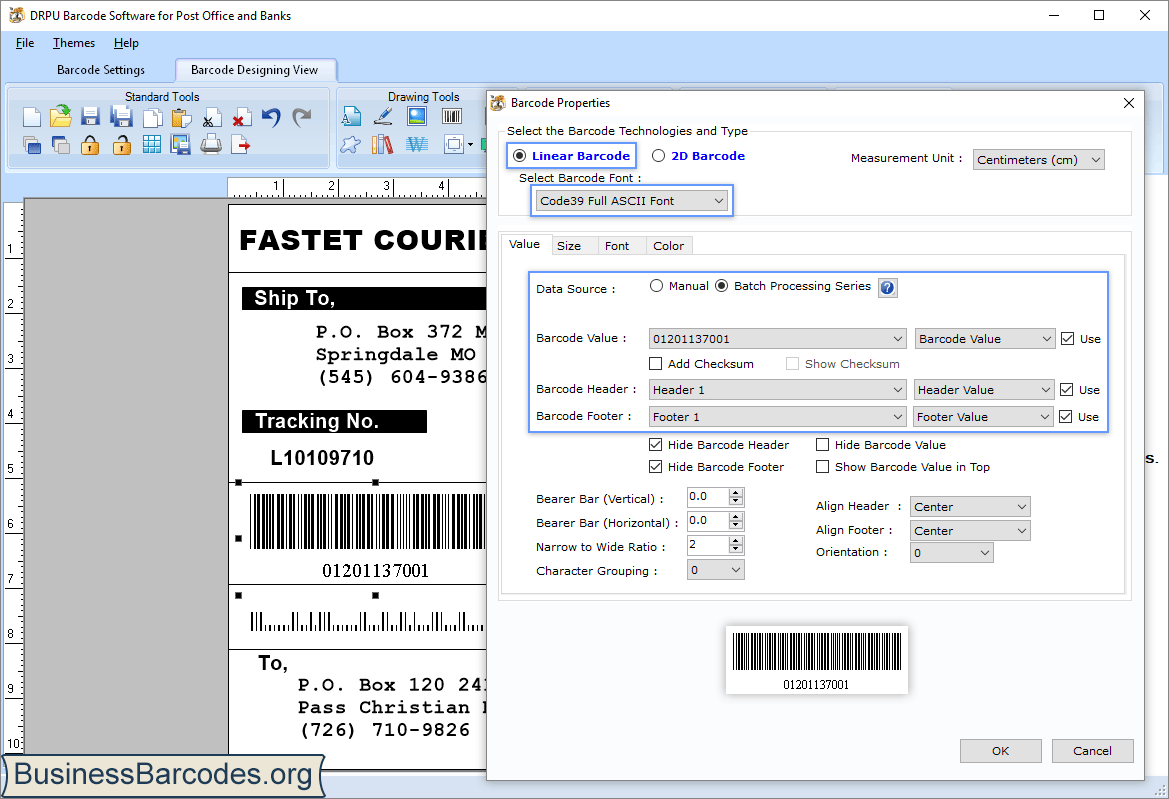Click the Save as Image icon
The height and width of the screenshot is (799, 1169).
coord(180,145)
